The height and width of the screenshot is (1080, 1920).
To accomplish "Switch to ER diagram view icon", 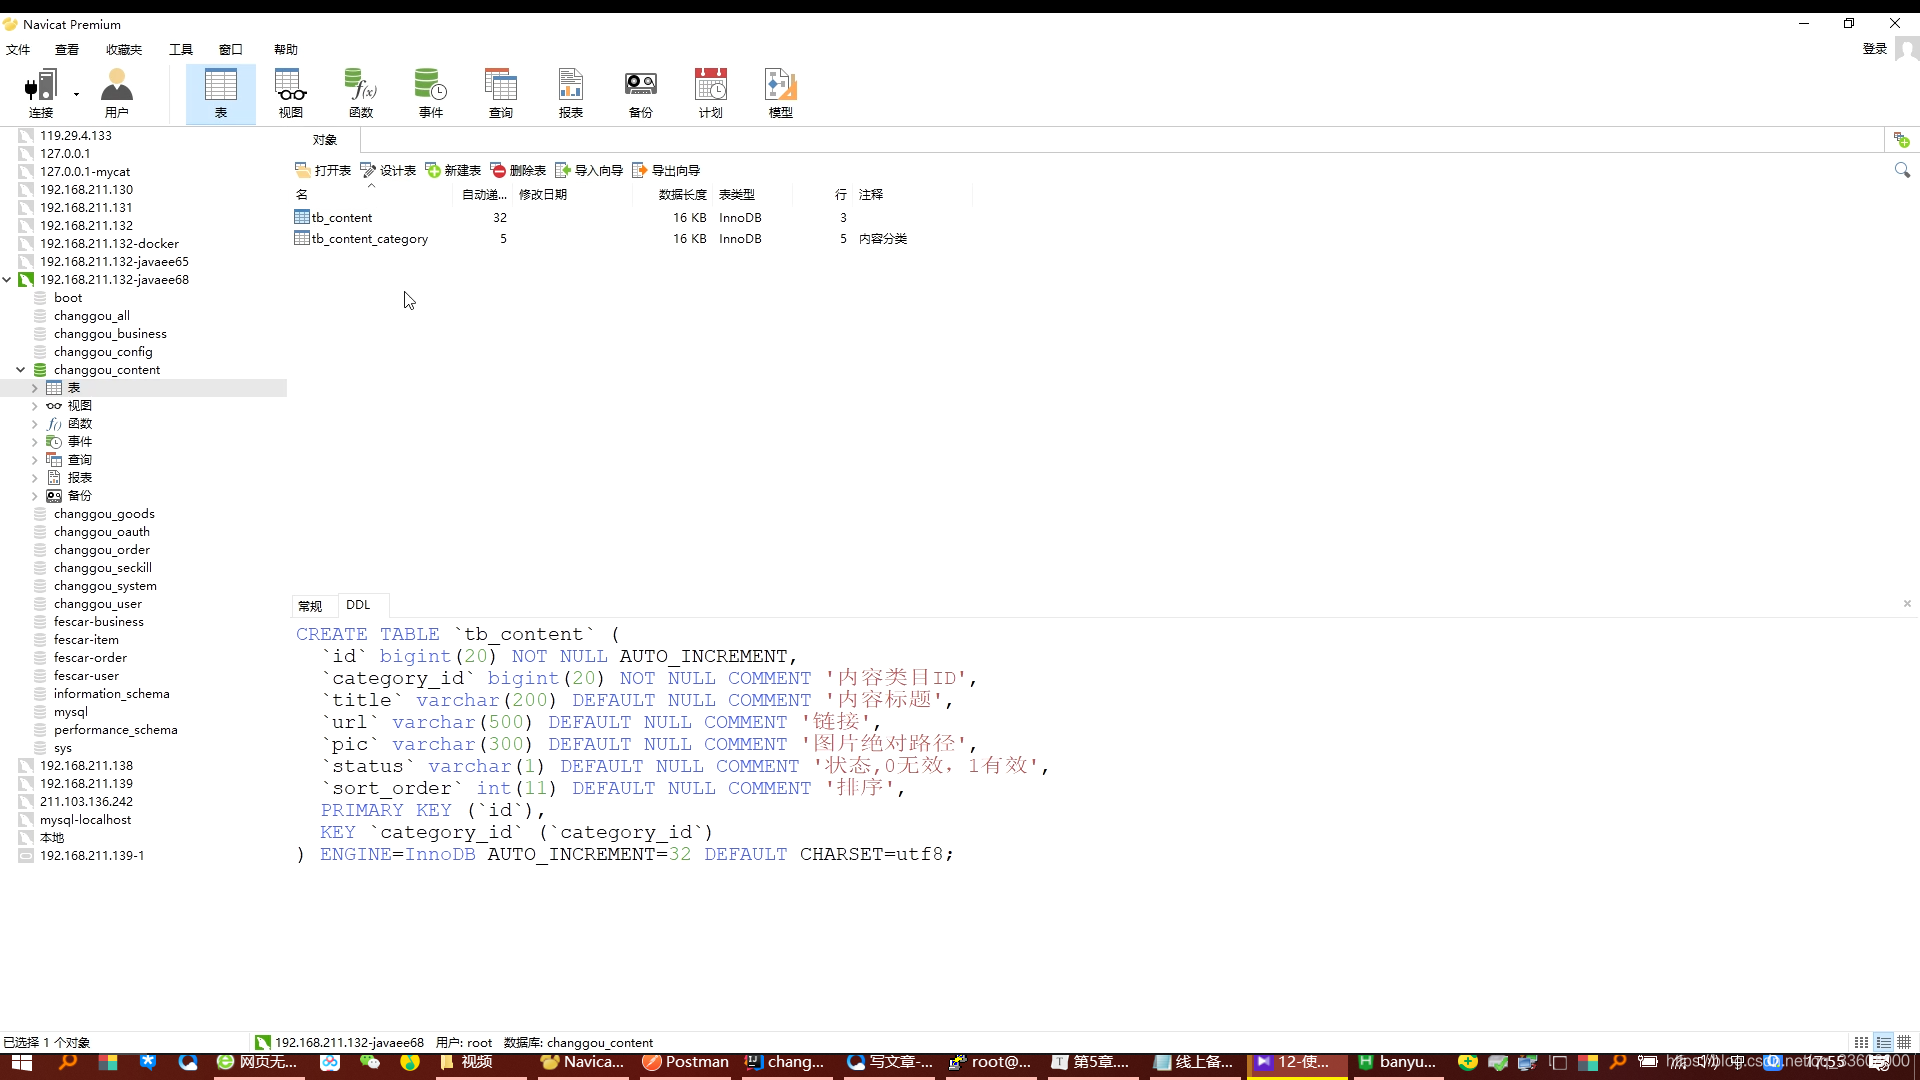I will [x=1904, y=1042].
